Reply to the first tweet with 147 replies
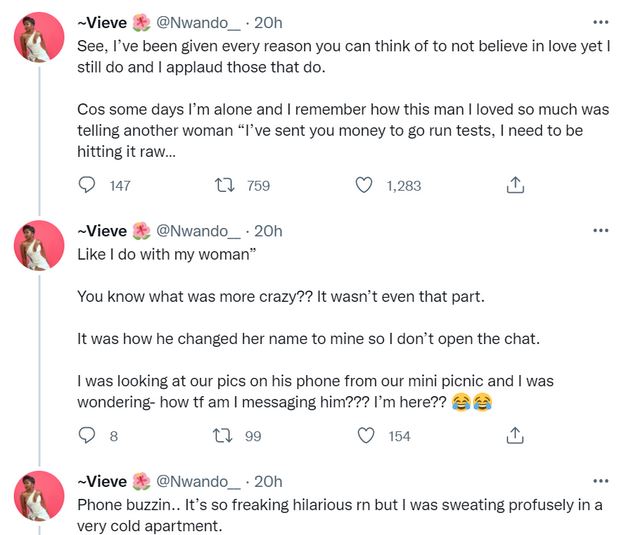This screenshot has width=626, height=535. click(x=87, y=185)
